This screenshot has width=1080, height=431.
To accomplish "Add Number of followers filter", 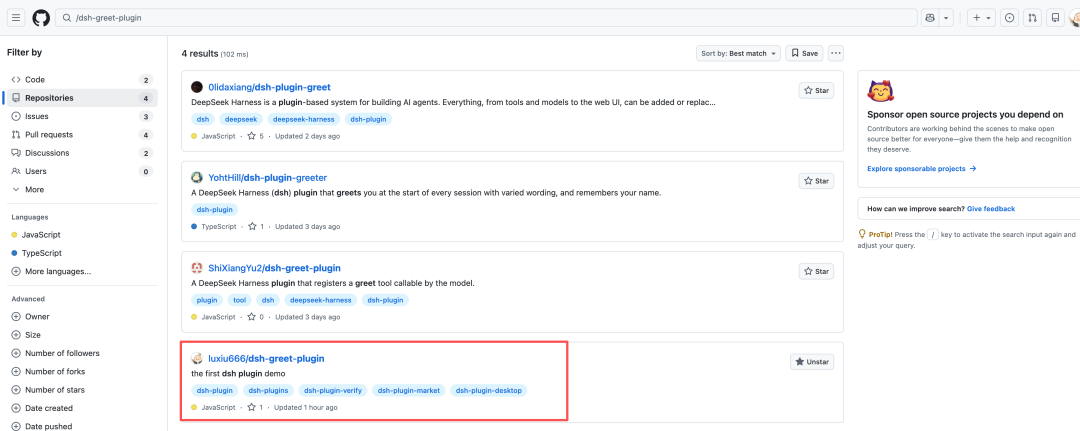I will click(x=82, y=353).
